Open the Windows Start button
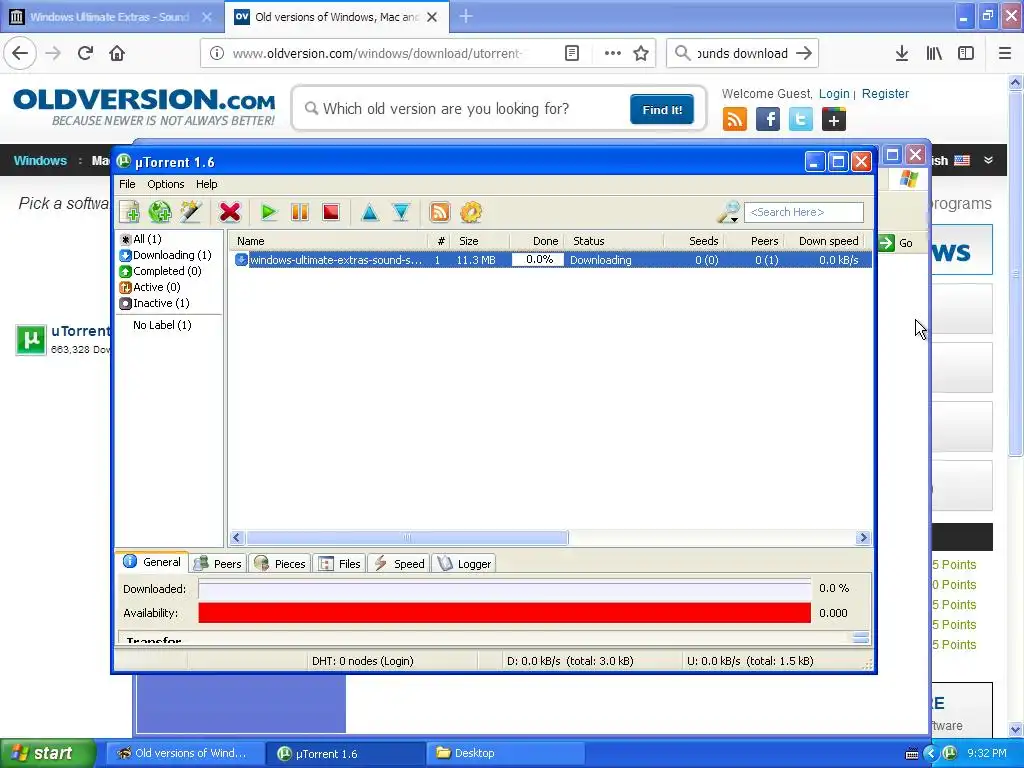1024x768 pixels. click(48, 753)
